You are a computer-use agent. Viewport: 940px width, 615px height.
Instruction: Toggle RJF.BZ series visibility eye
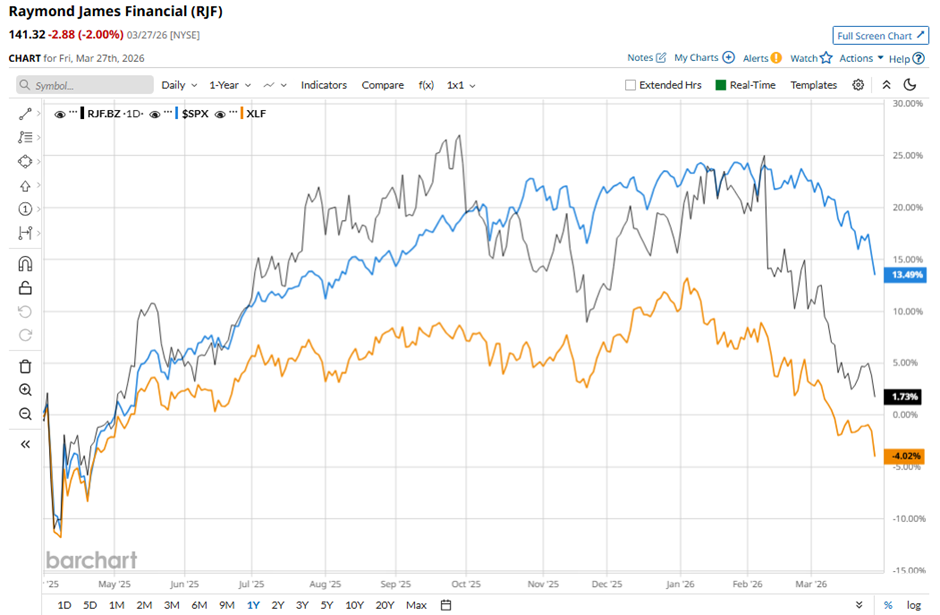tap(60, 114)
